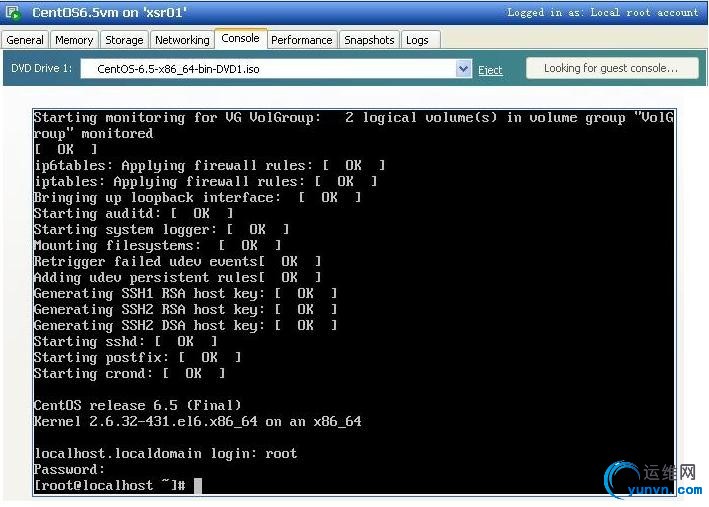Click the 'Generating SSH2 DSA host key' line
Viewport: 709px width, 507px height.
click(185, 325)
